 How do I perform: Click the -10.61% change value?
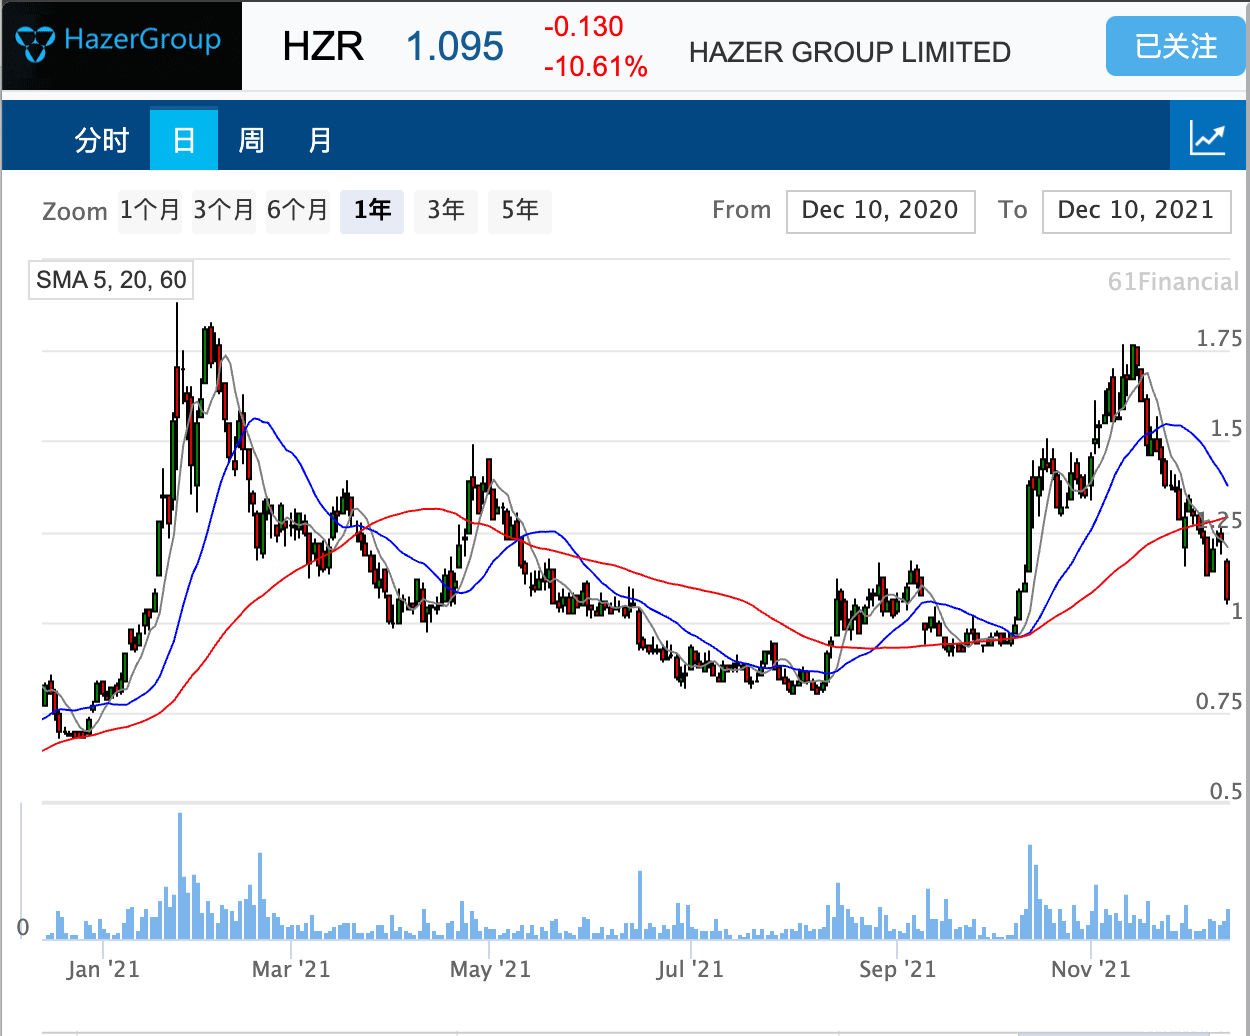point(596,67)
